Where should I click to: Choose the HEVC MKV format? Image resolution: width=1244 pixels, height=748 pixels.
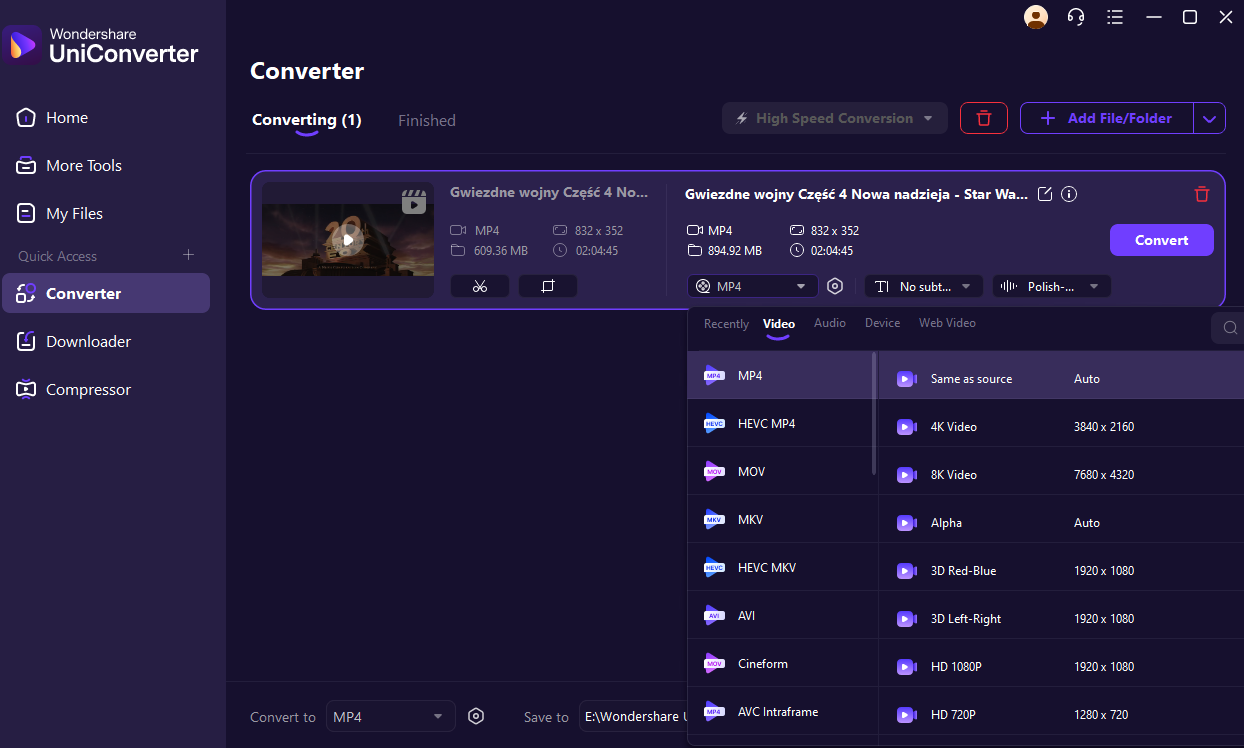click(x=780, y=567)
